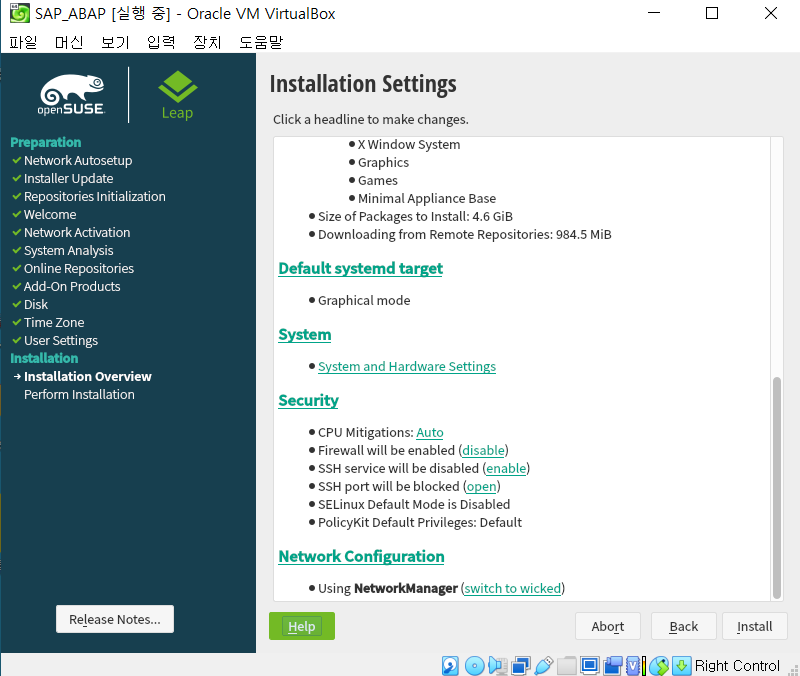Click the System Analysis step
The image size is (800, 676).
point(68,251)
